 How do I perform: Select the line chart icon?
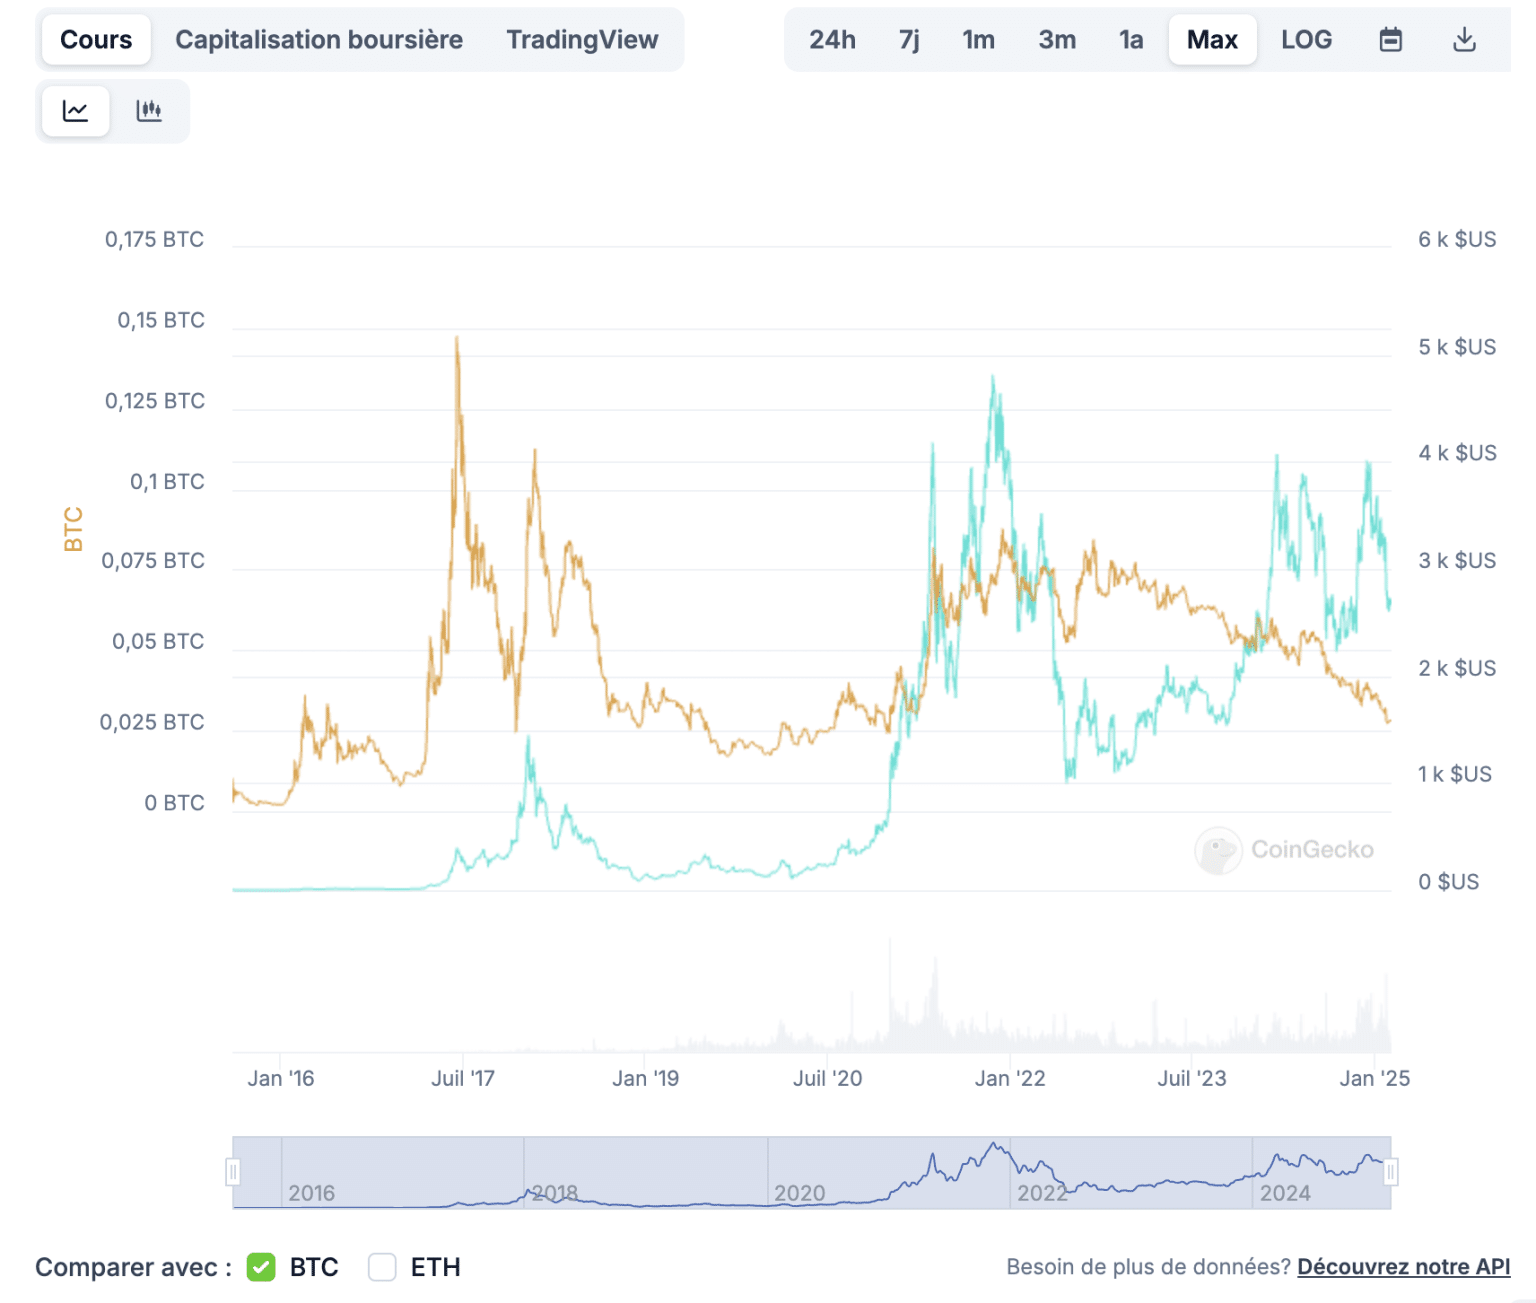point(75,111)
